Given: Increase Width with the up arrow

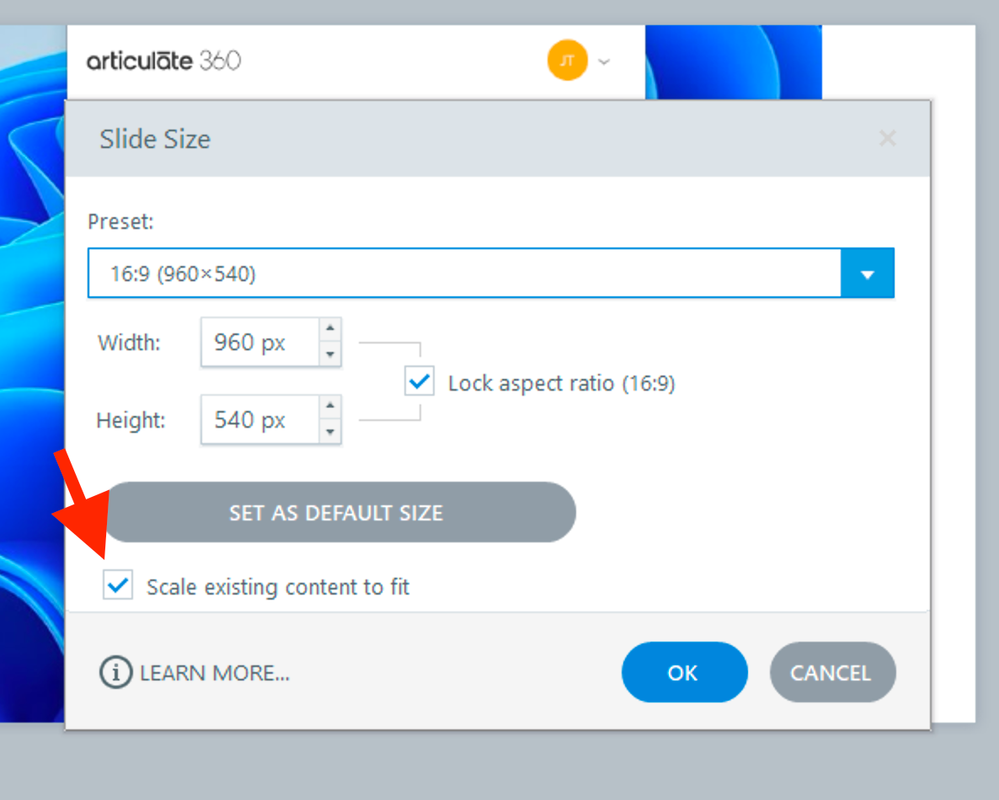Looking at the screenshot, I should point(330,330).
